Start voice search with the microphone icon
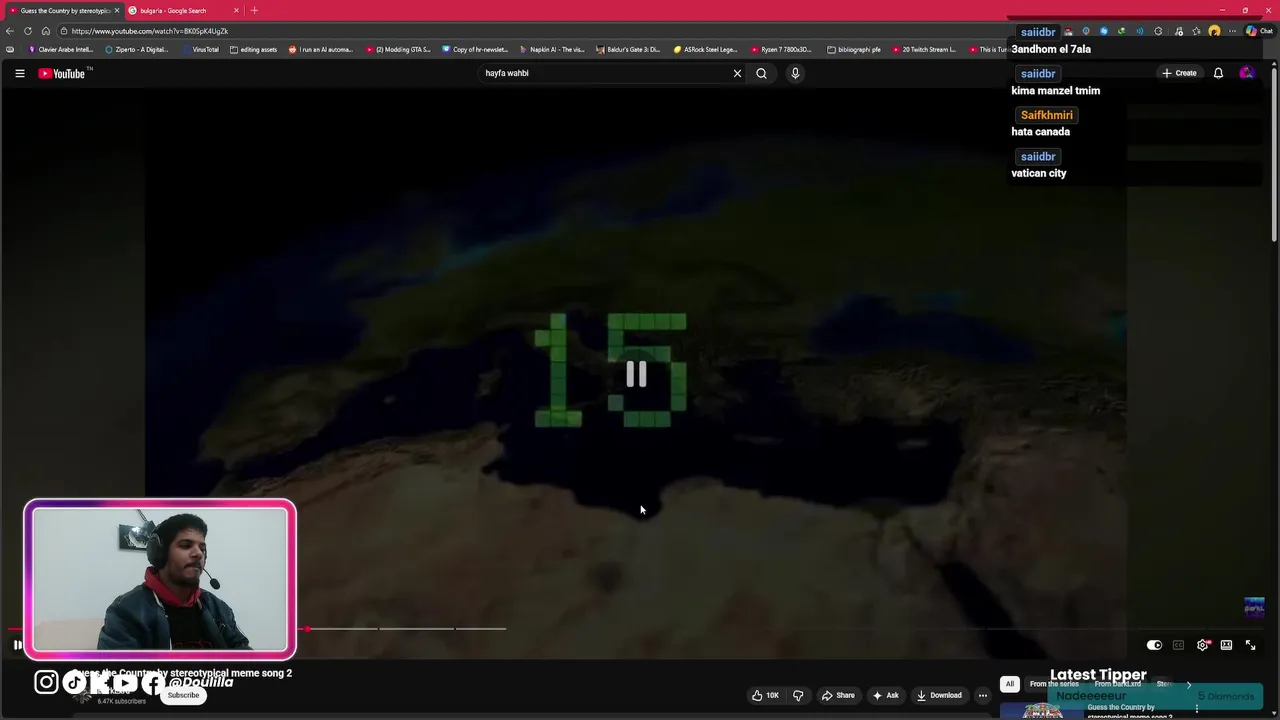This screenshot has width=1280, height=720. (795, 73)
